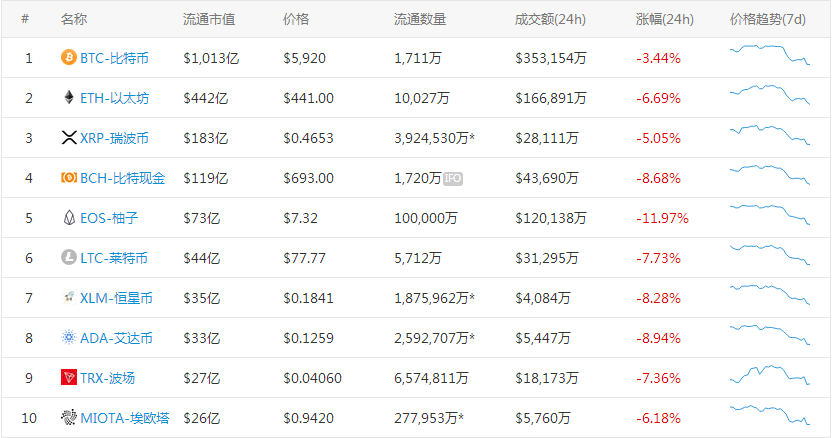The height and width of the screenshot is (438, 833).
Task: Click the 100,000万 supply value
Action: click(x=426, y=218)
